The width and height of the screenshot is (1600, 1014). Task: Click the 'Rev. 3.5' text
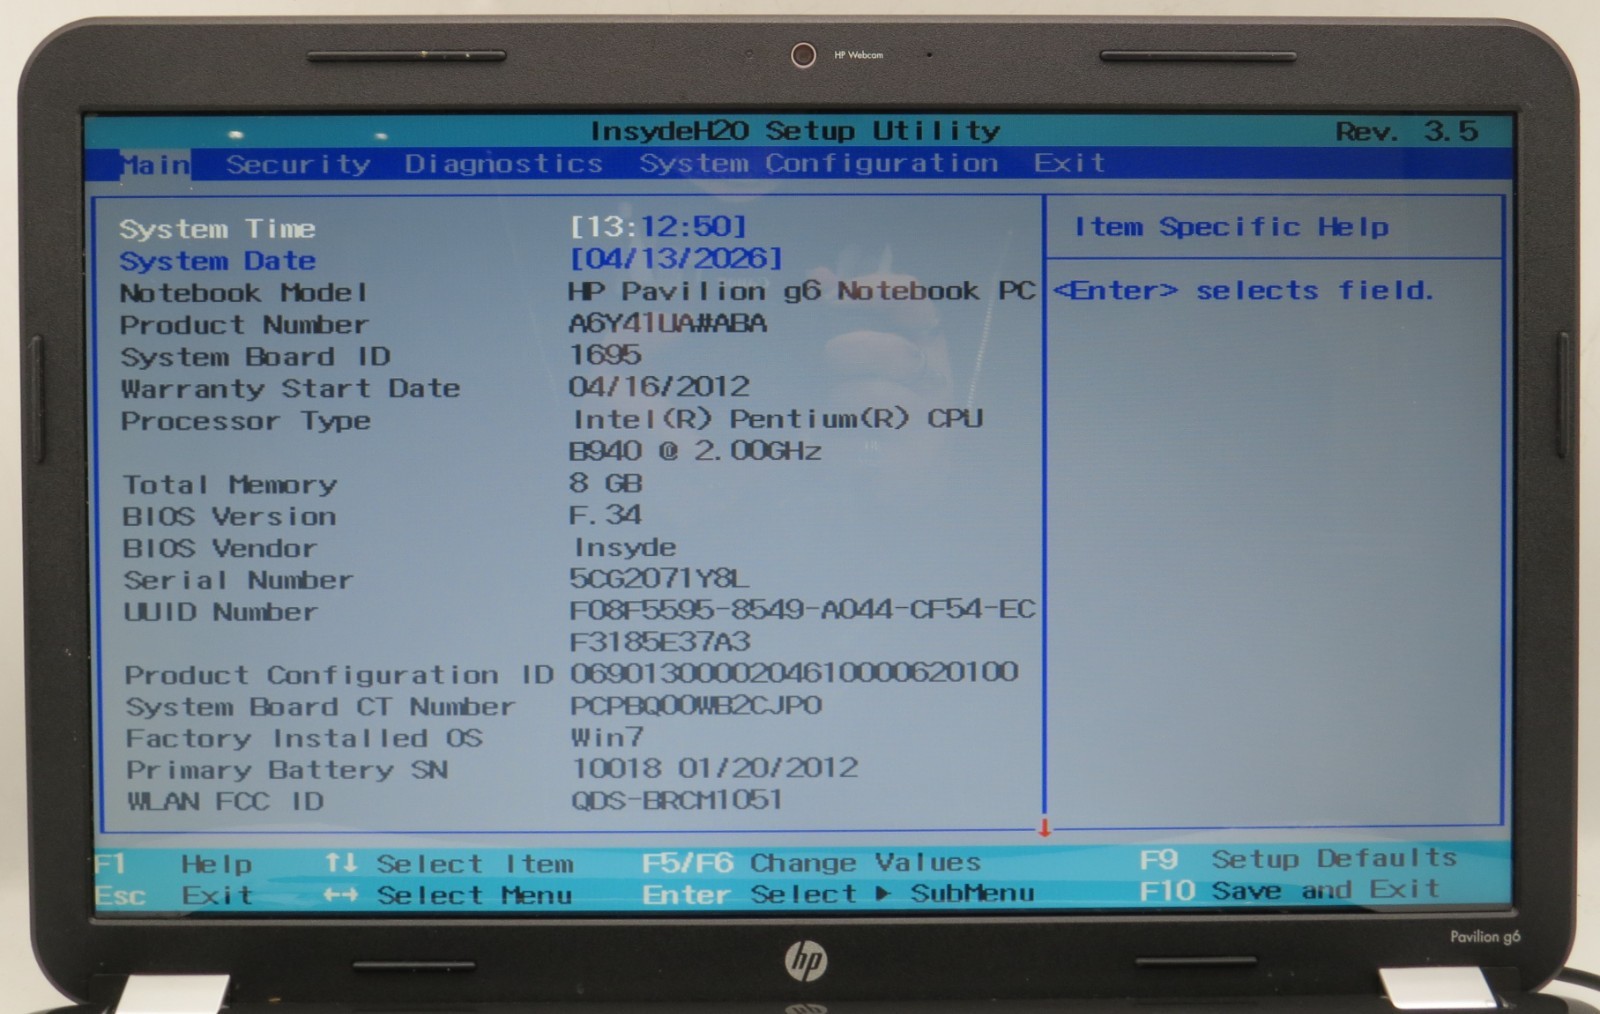1407,131
